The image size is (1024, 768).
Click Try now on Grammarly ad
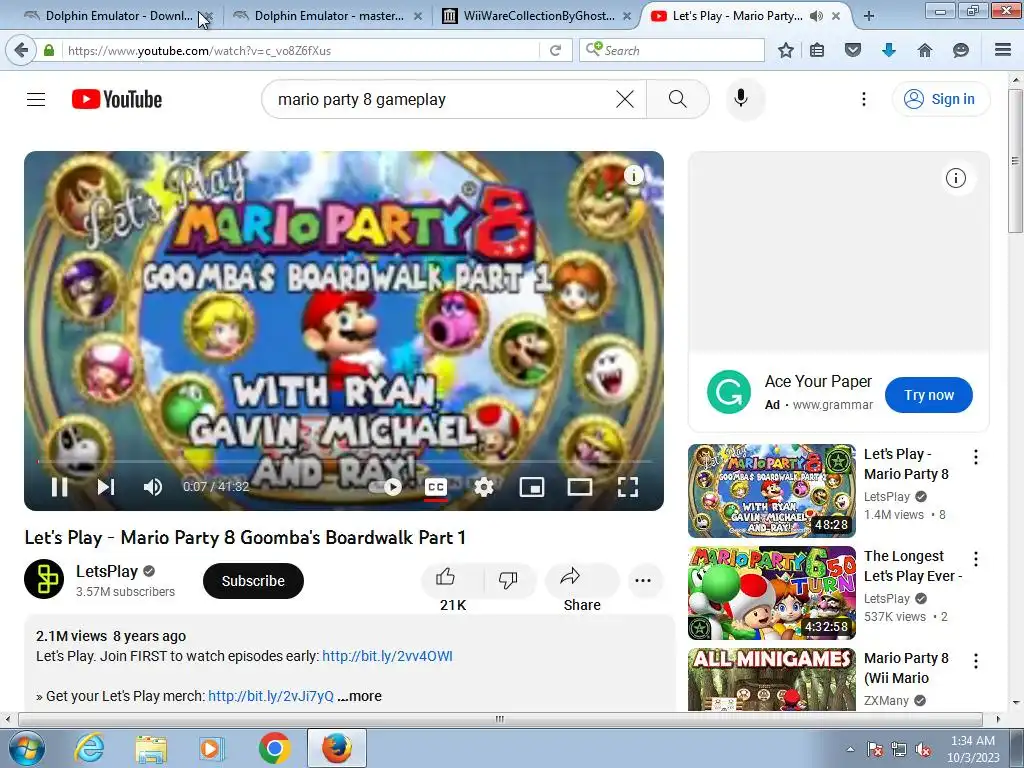929,395
